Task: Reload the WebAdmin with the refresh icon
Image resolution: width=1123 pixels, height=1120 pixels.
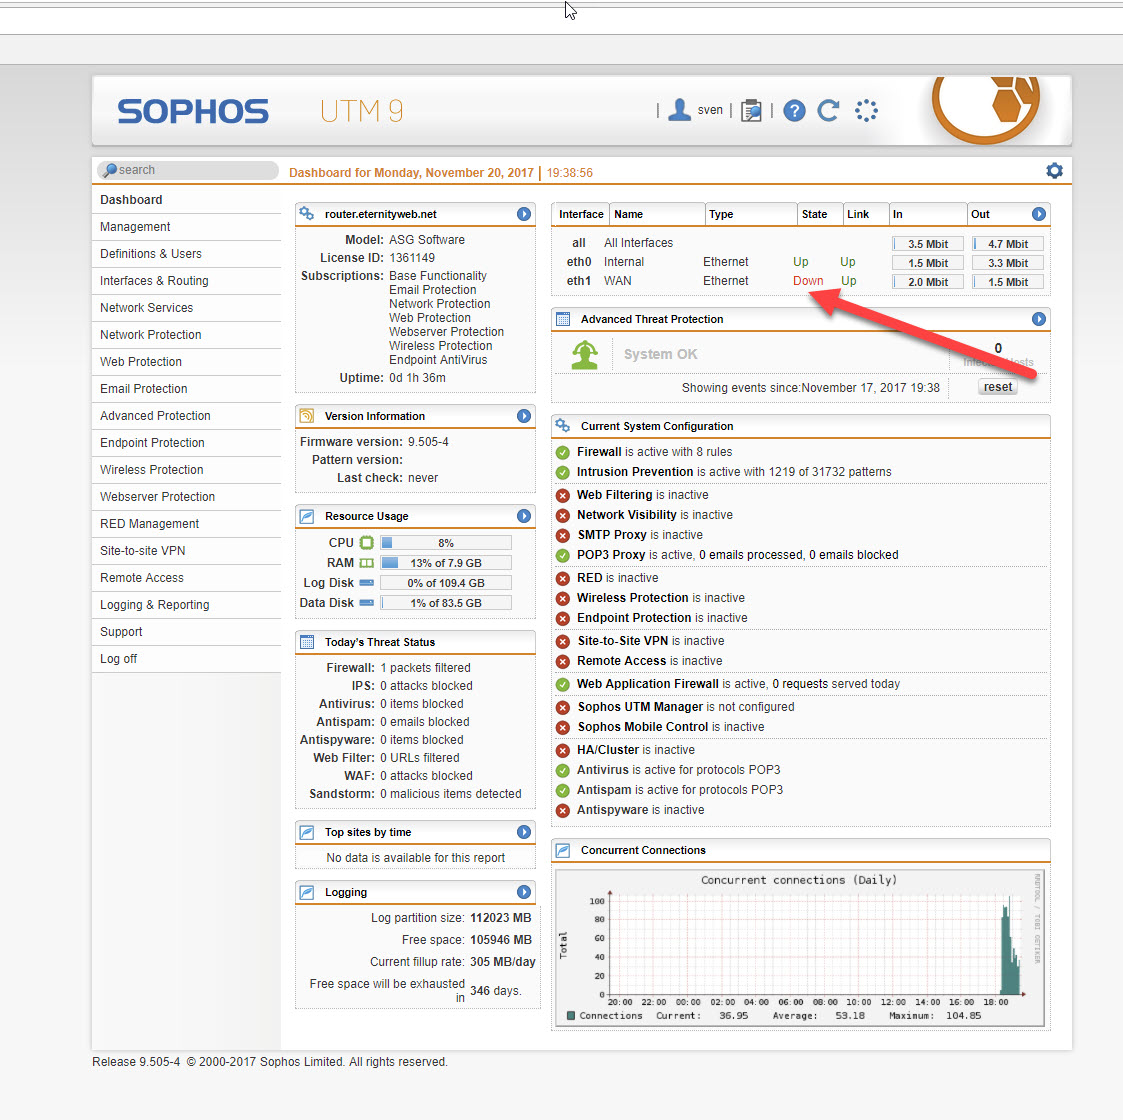Action: coord(829,110)
